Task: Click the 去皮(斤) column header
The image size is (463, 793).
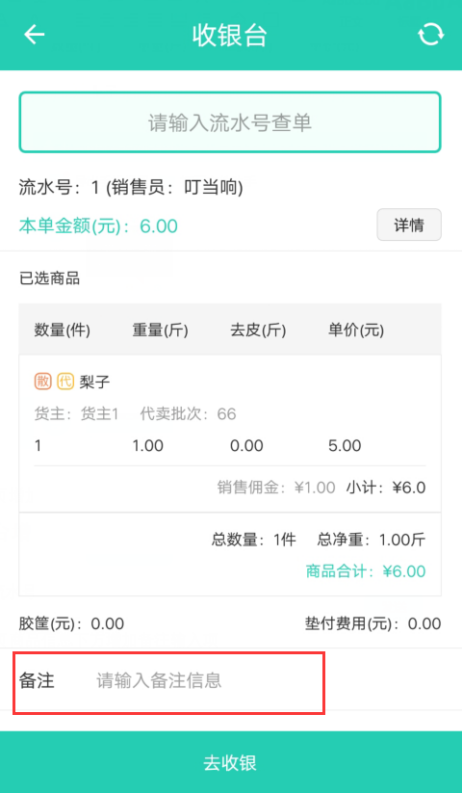Action: (x=258, y=331)
